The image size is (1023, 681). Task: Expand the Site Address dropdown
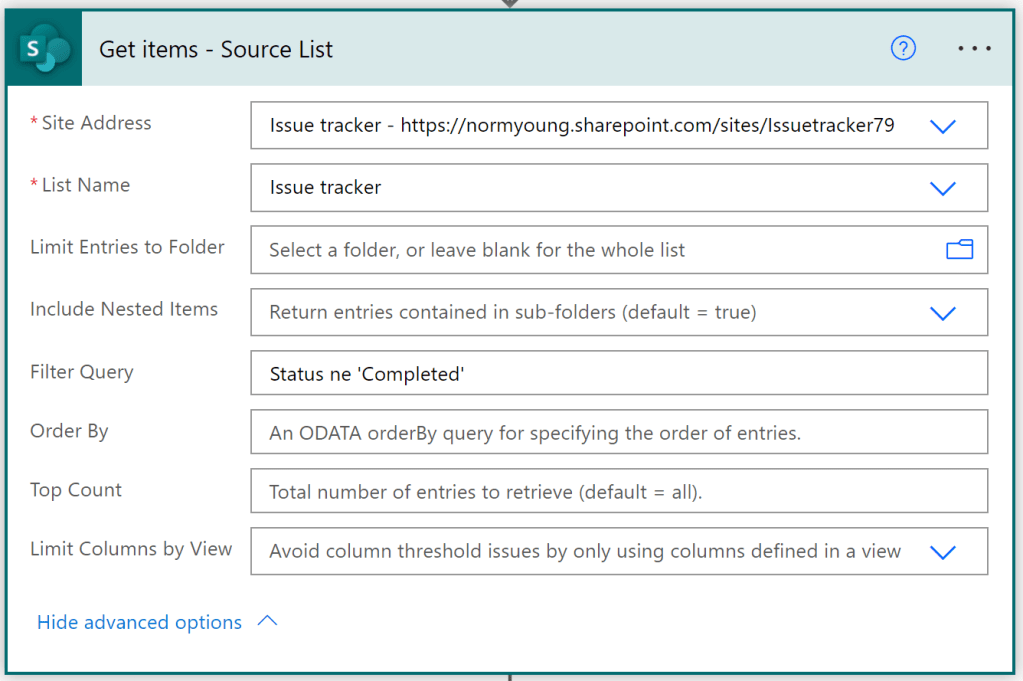coord(941,126)
